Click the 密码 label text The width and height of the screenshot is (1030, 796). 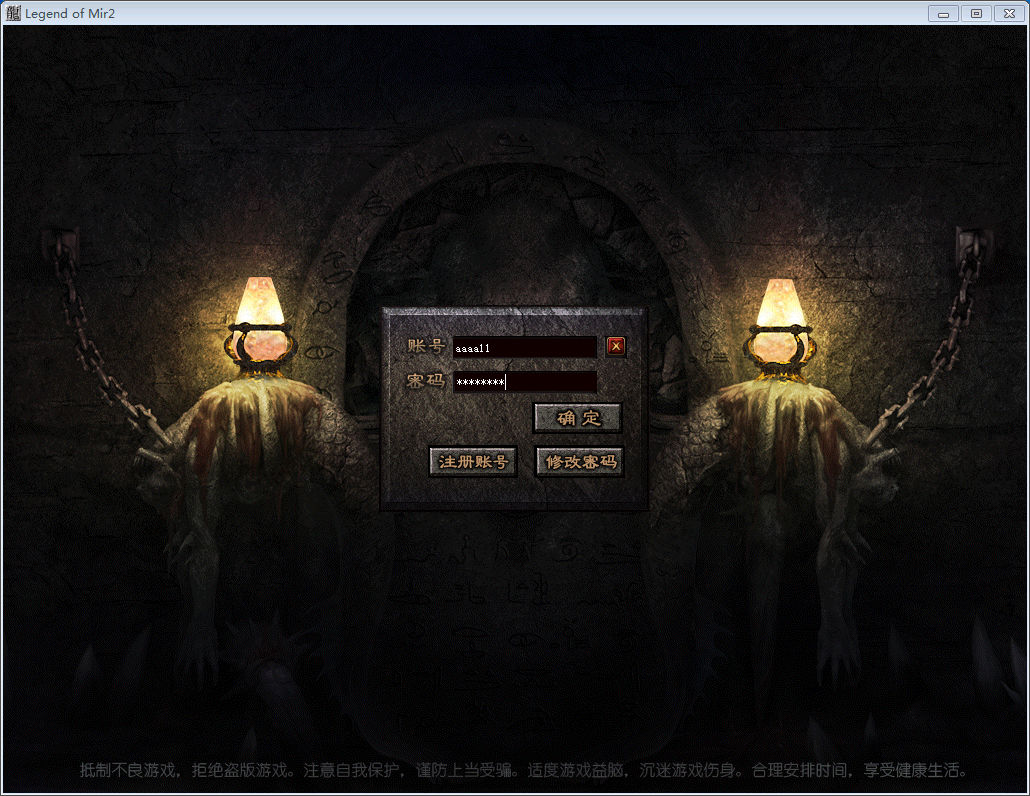point(425,382)
